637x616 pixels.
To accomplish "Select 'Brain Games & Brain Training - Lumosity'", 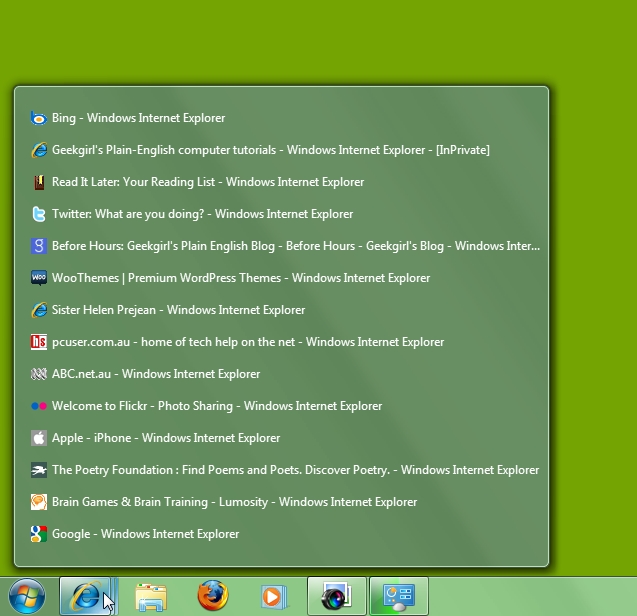I will pos(282,502).
